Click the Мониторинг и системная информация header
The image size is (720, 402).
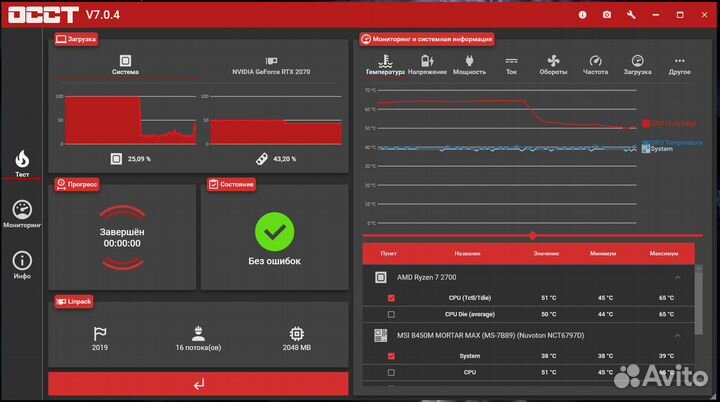427,39
